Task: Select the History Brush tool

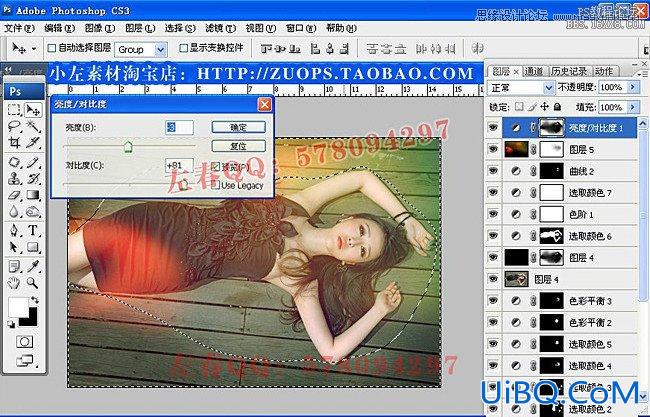Action: tap(33, 179)
